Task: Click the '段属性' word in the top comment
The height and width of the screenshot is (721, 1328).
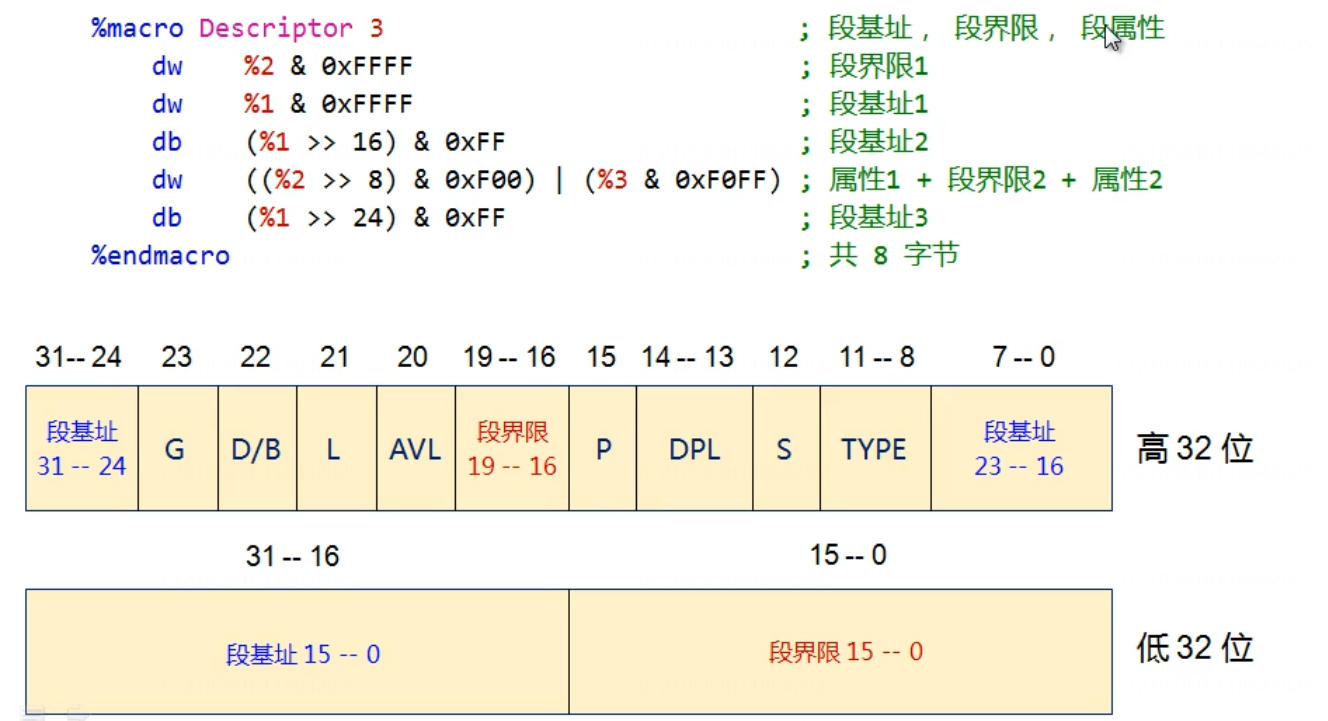Action: tap(1123, 28)
